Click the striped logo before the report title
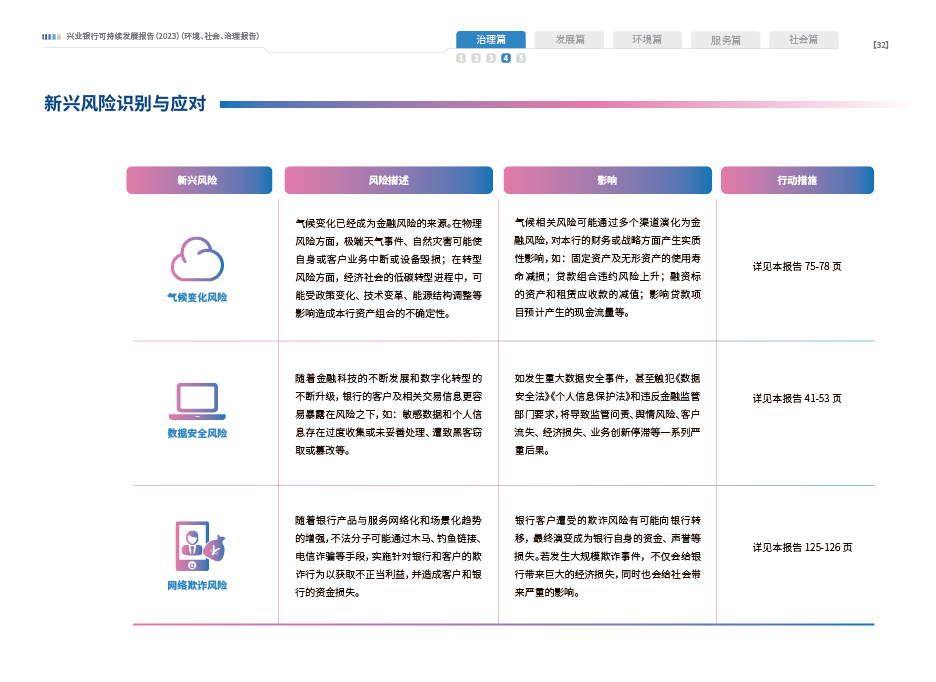936x682 pixels. point(51,37)
